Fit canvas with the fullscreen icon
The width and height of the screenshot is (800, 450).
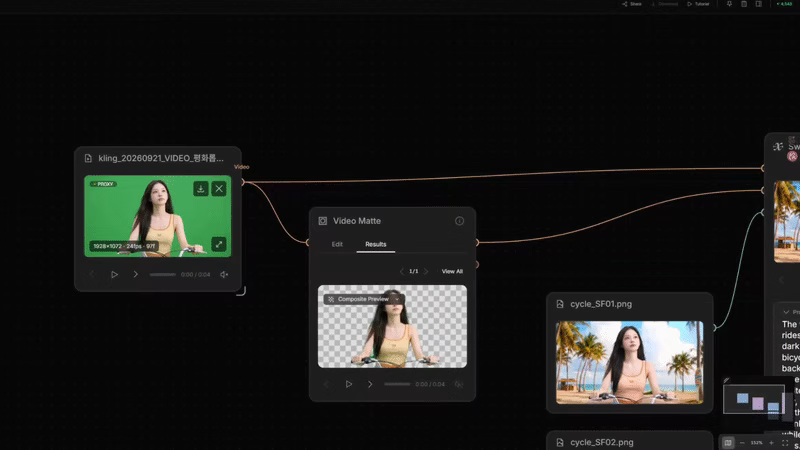coord(785,443)
